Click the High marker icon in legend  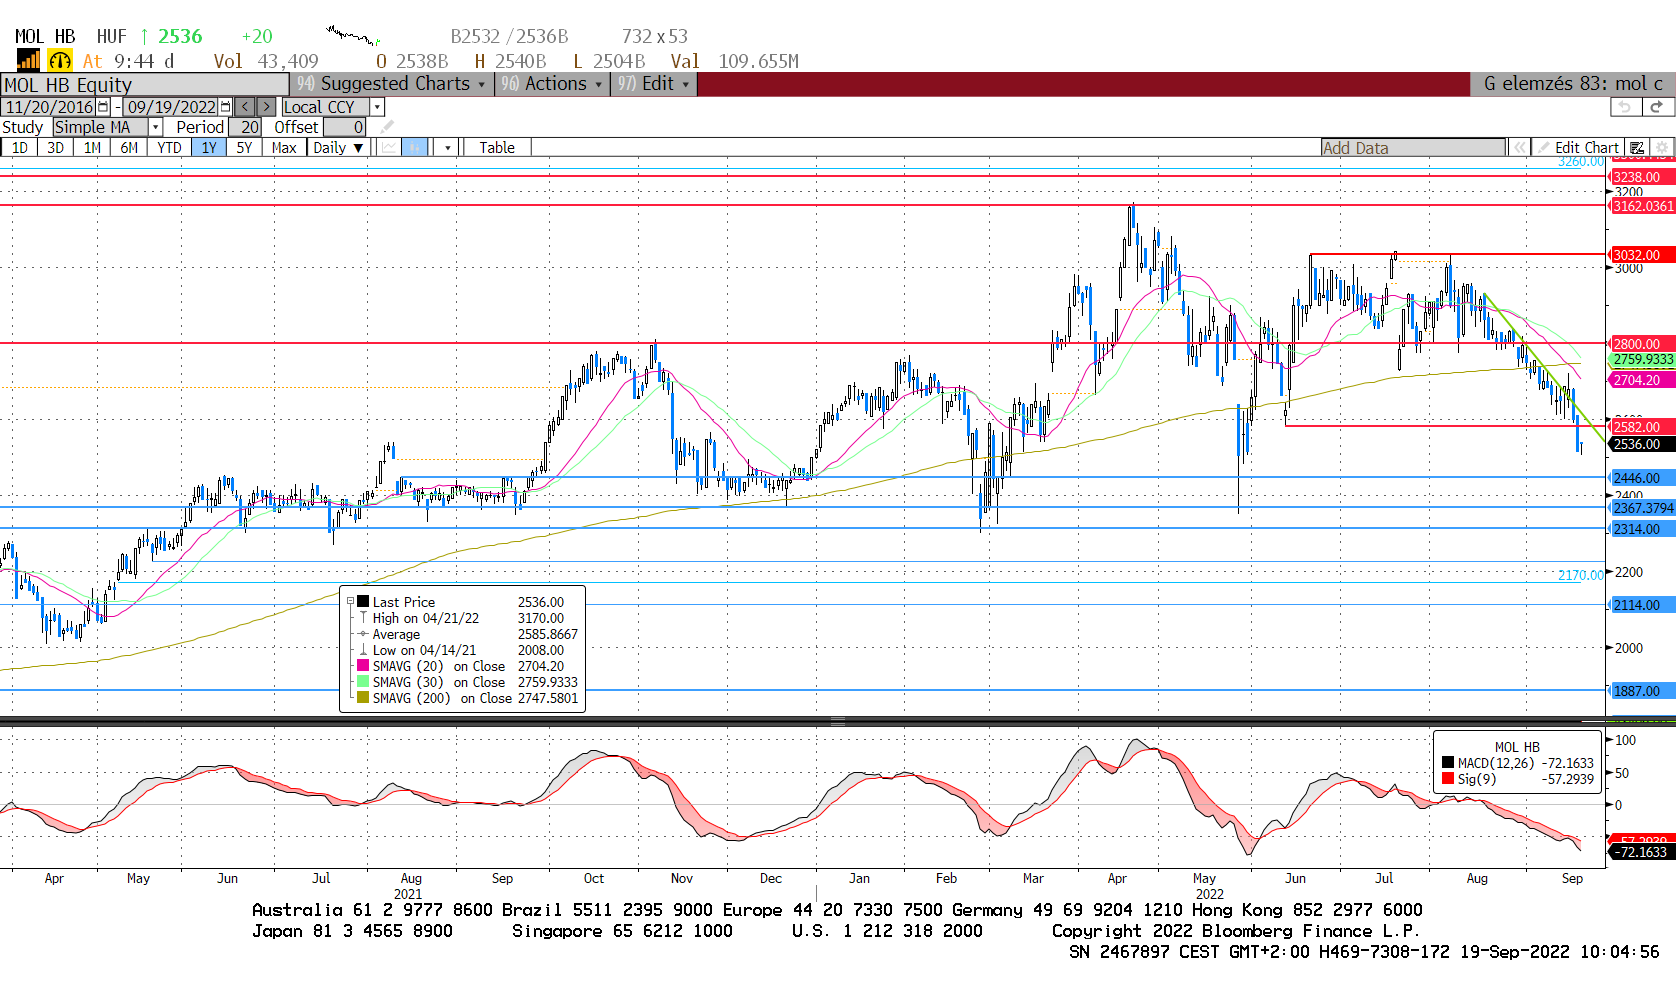[363, 618]
